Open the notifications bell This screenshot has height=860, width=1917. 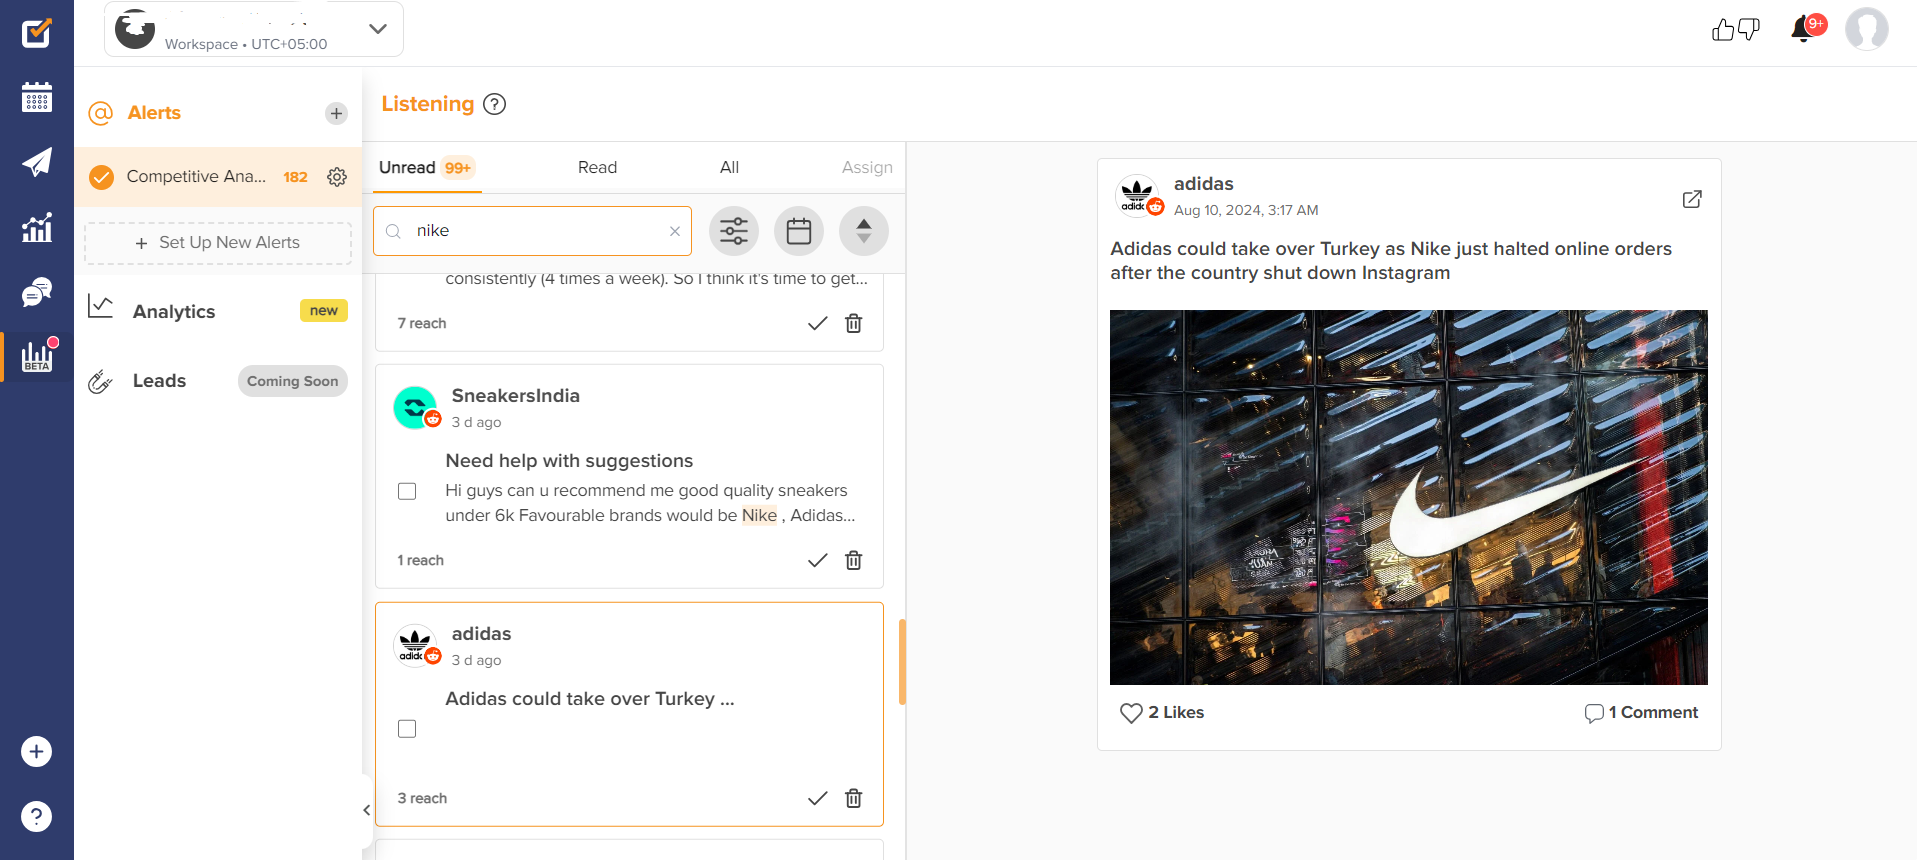[x=1803, y=29]
